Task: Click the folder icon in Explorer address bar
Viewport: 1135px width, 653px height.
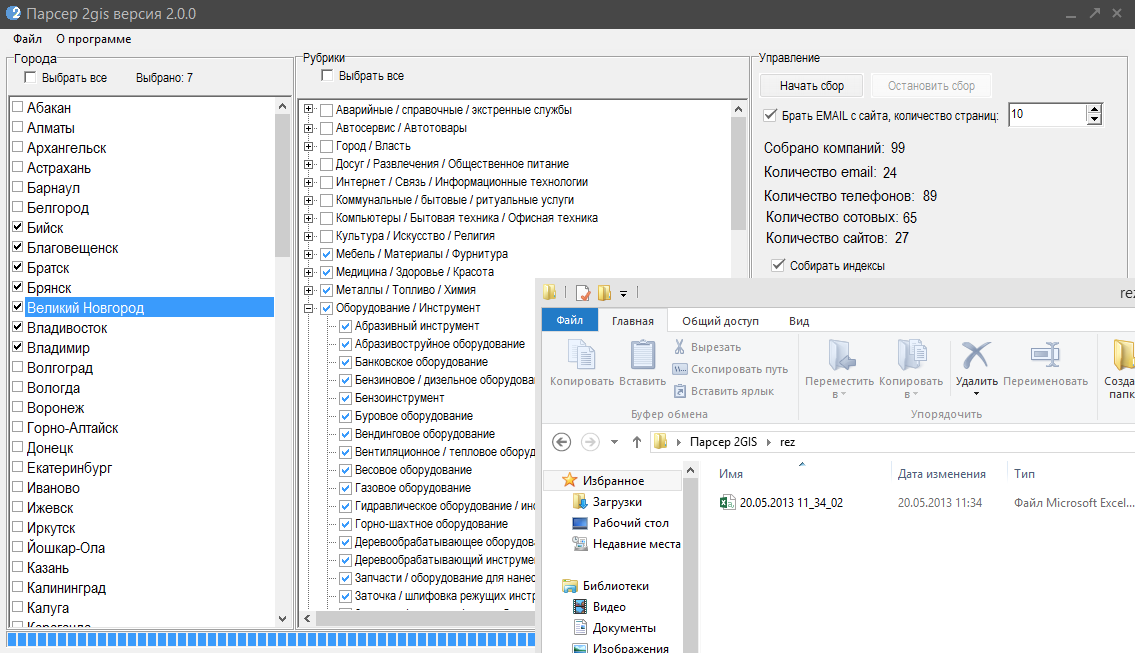Action: point(660,442)
